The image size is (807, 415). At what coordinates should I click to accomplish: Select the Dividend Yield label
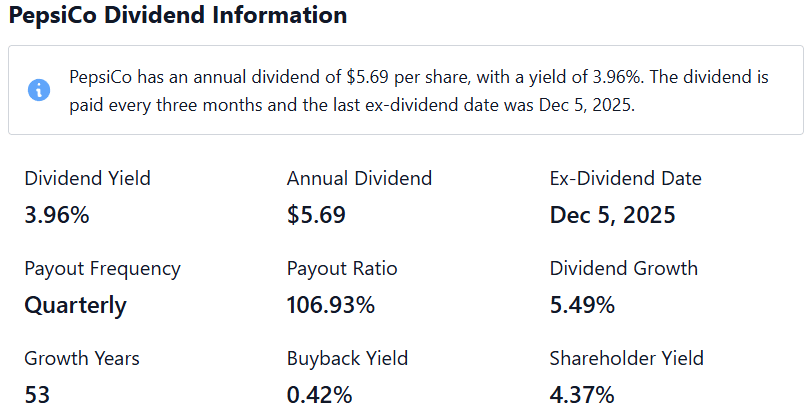pos(87,179)
